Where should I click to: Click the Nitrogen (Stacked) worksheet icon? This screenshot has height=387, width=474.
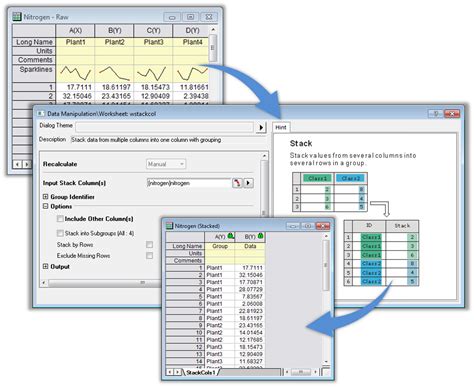point(170,226)
